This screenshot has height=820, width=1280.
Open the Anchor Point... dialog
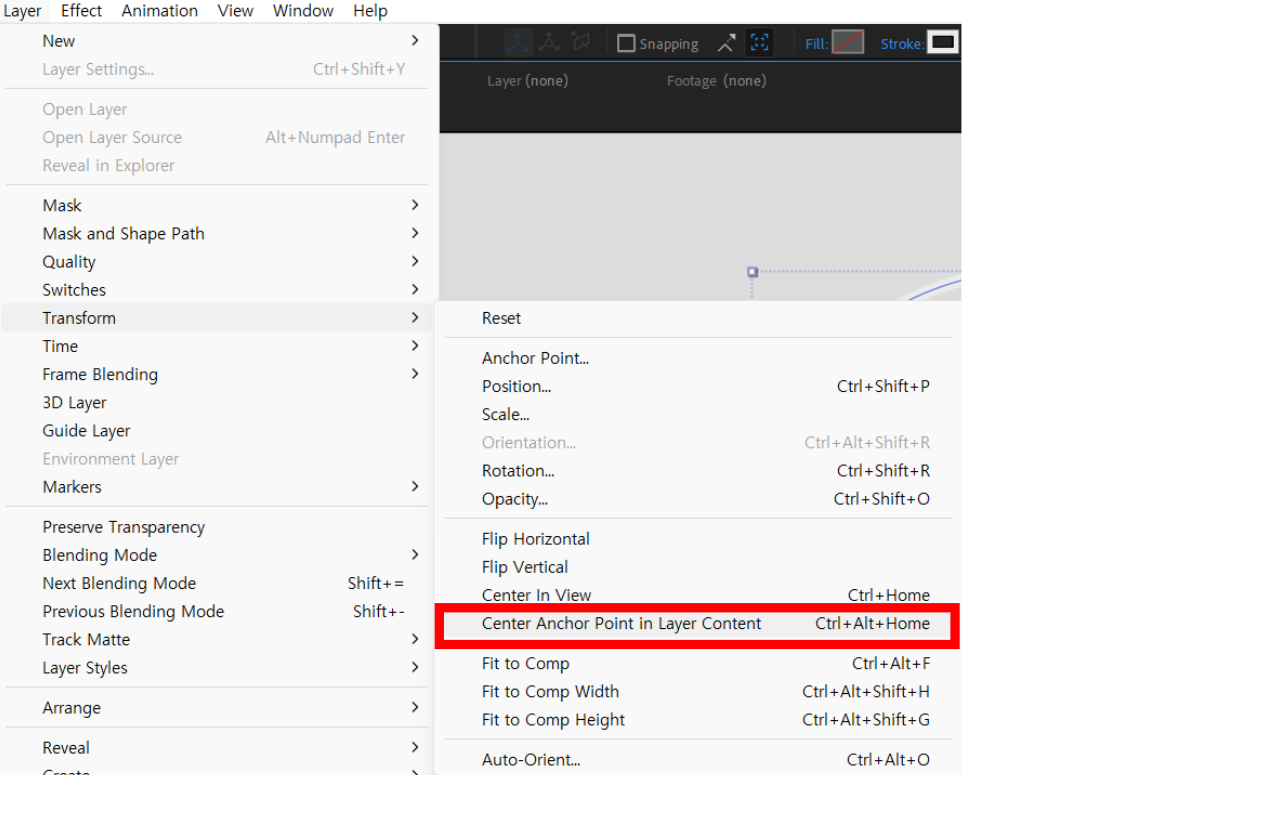697,358
